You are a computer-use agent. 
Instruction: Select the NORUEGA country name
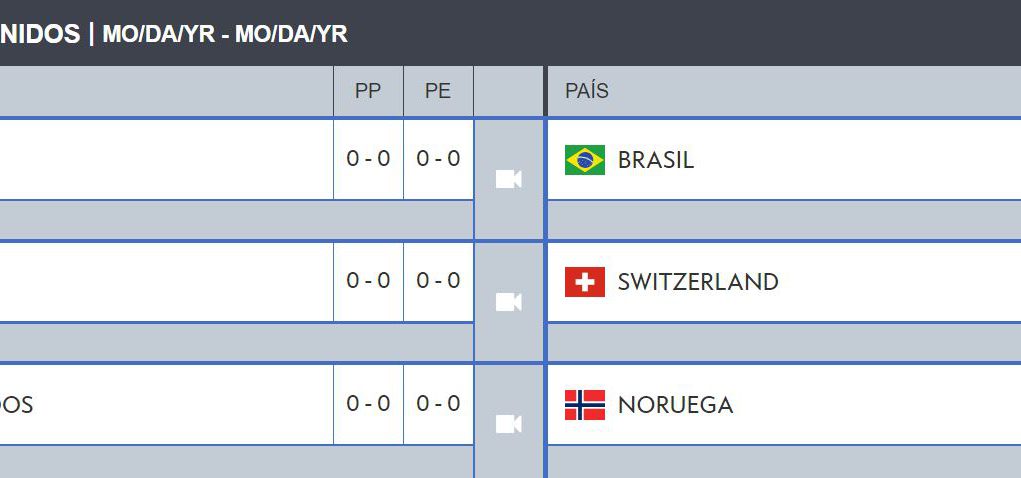pos(675,405)
